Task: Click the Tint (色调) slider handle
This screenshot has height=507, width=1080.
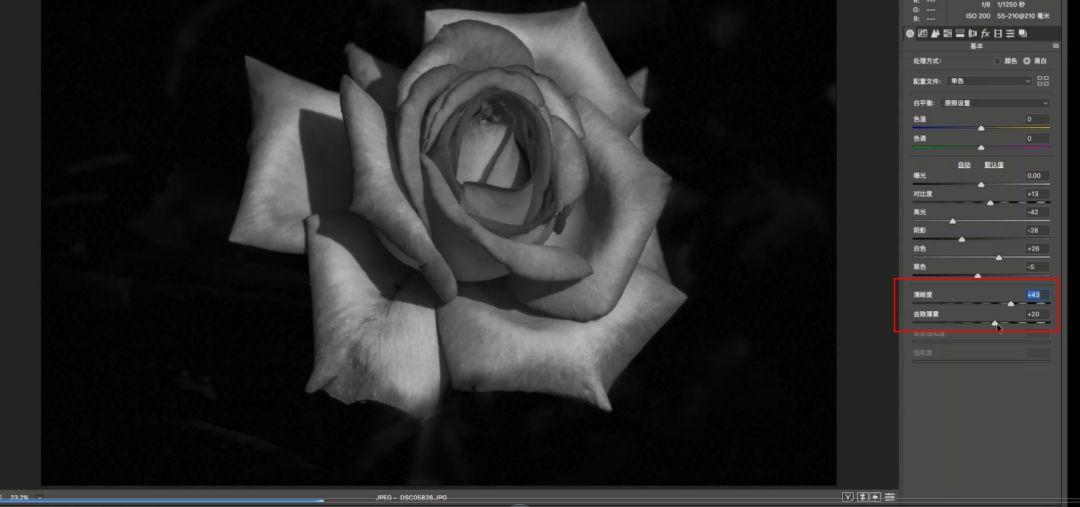Action: [981, 147]
